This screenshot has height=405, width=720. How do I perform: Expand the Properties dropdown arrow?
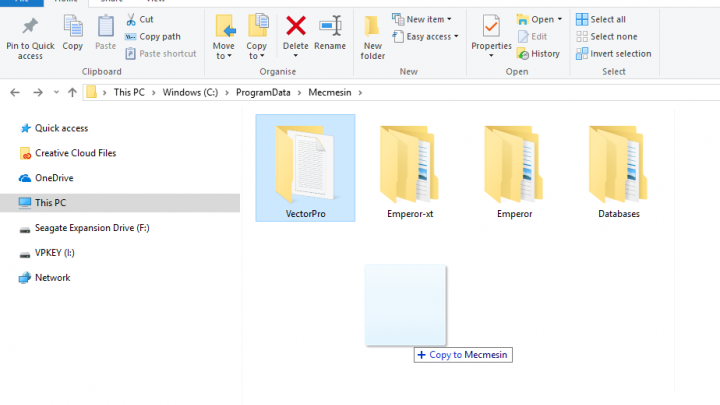coord(491,56)
